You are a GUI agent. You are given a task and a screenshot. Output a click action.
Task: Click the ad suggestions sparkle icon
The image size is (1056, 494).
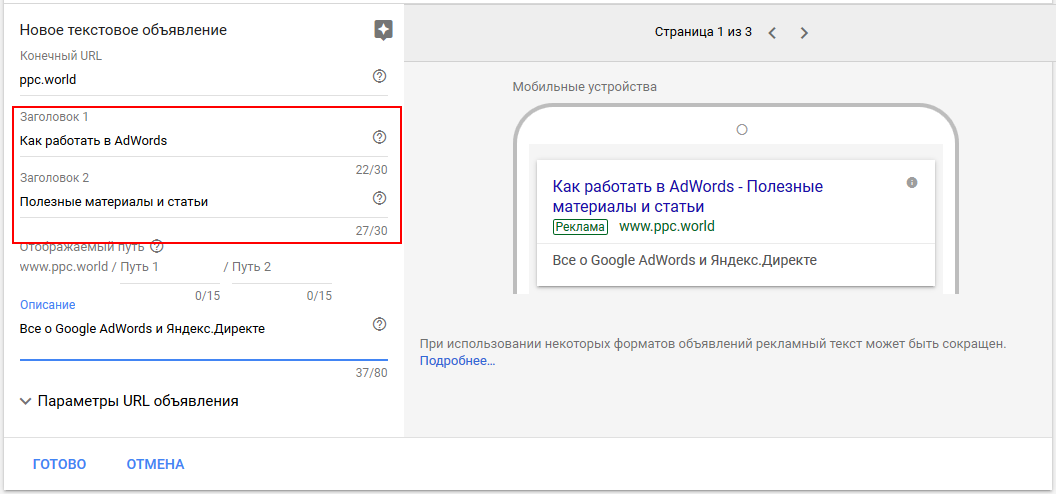click(x=383, y=30)
